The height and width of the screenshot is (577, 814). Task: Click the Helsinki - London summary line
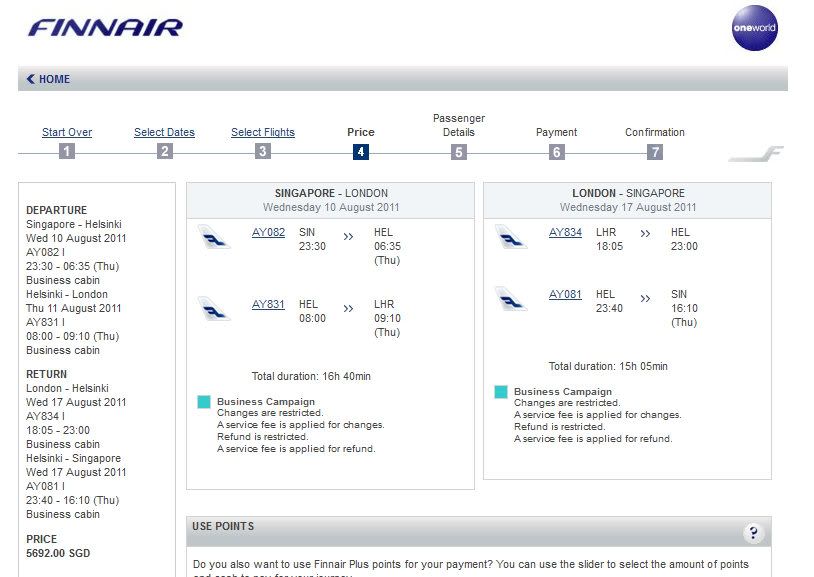[x=67, y=294]
